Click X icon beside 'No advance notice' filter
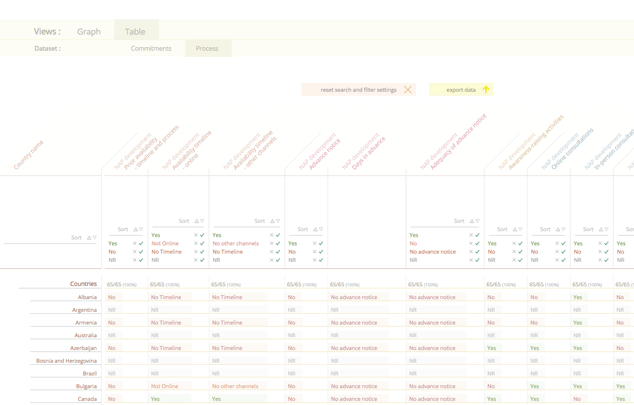This screenshot has width=634, height=405. click(x=471, y=252)
